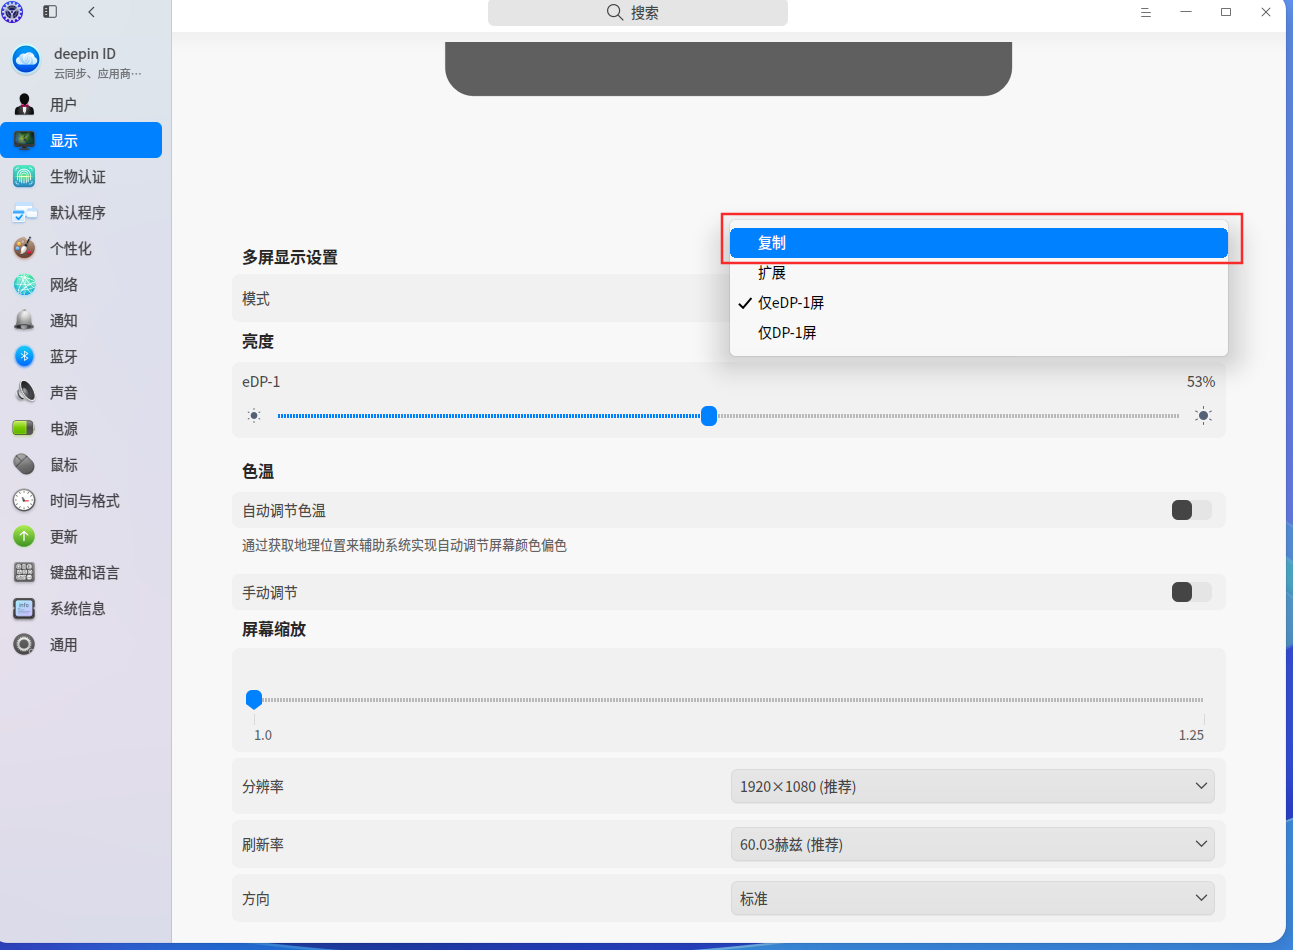Viewport: 1293px width, 950px height.
Task: Open 更新 update settings
Action: tap(81, 536)
